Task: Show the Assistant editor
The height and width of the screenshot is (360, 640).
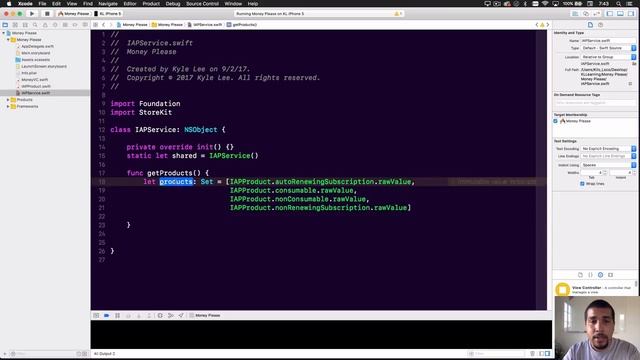Action: 586,13
